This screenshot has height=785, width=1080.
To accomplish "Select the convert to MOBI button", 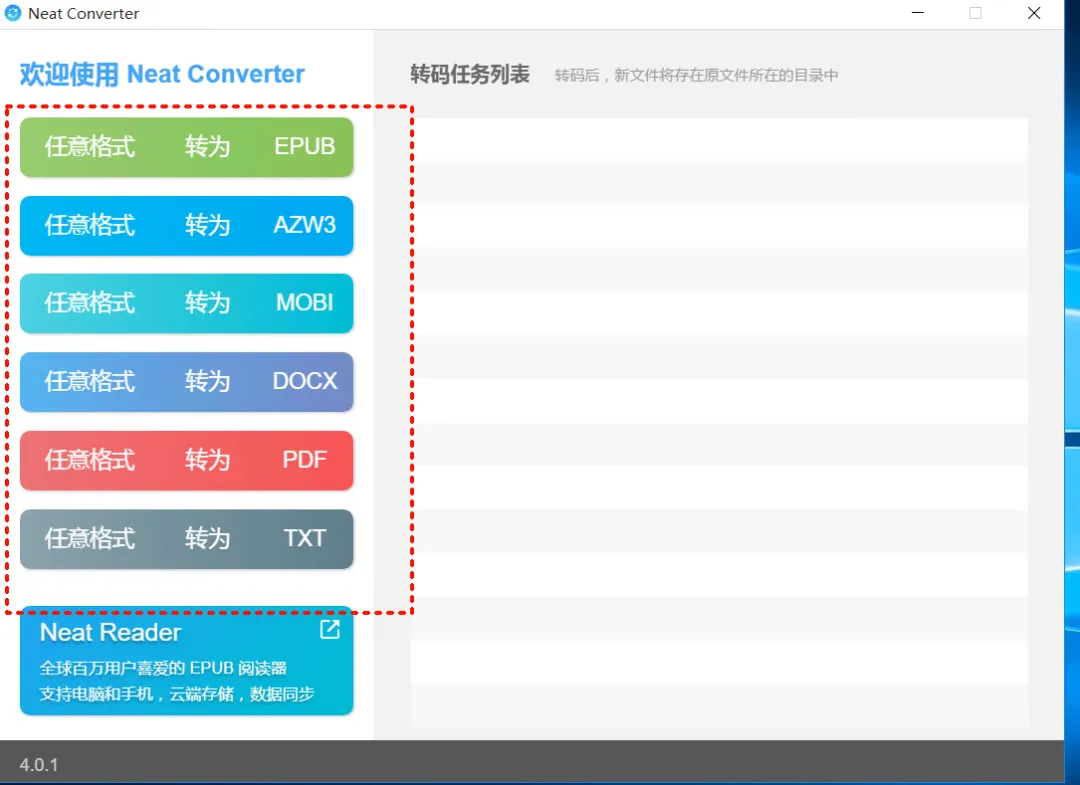I will click(187, 303).
